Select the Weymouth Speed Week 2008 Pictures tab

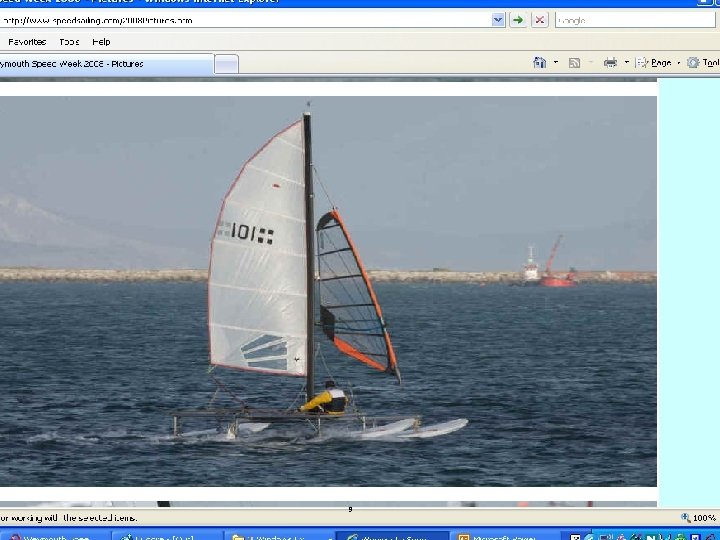[x=107, y=64]
